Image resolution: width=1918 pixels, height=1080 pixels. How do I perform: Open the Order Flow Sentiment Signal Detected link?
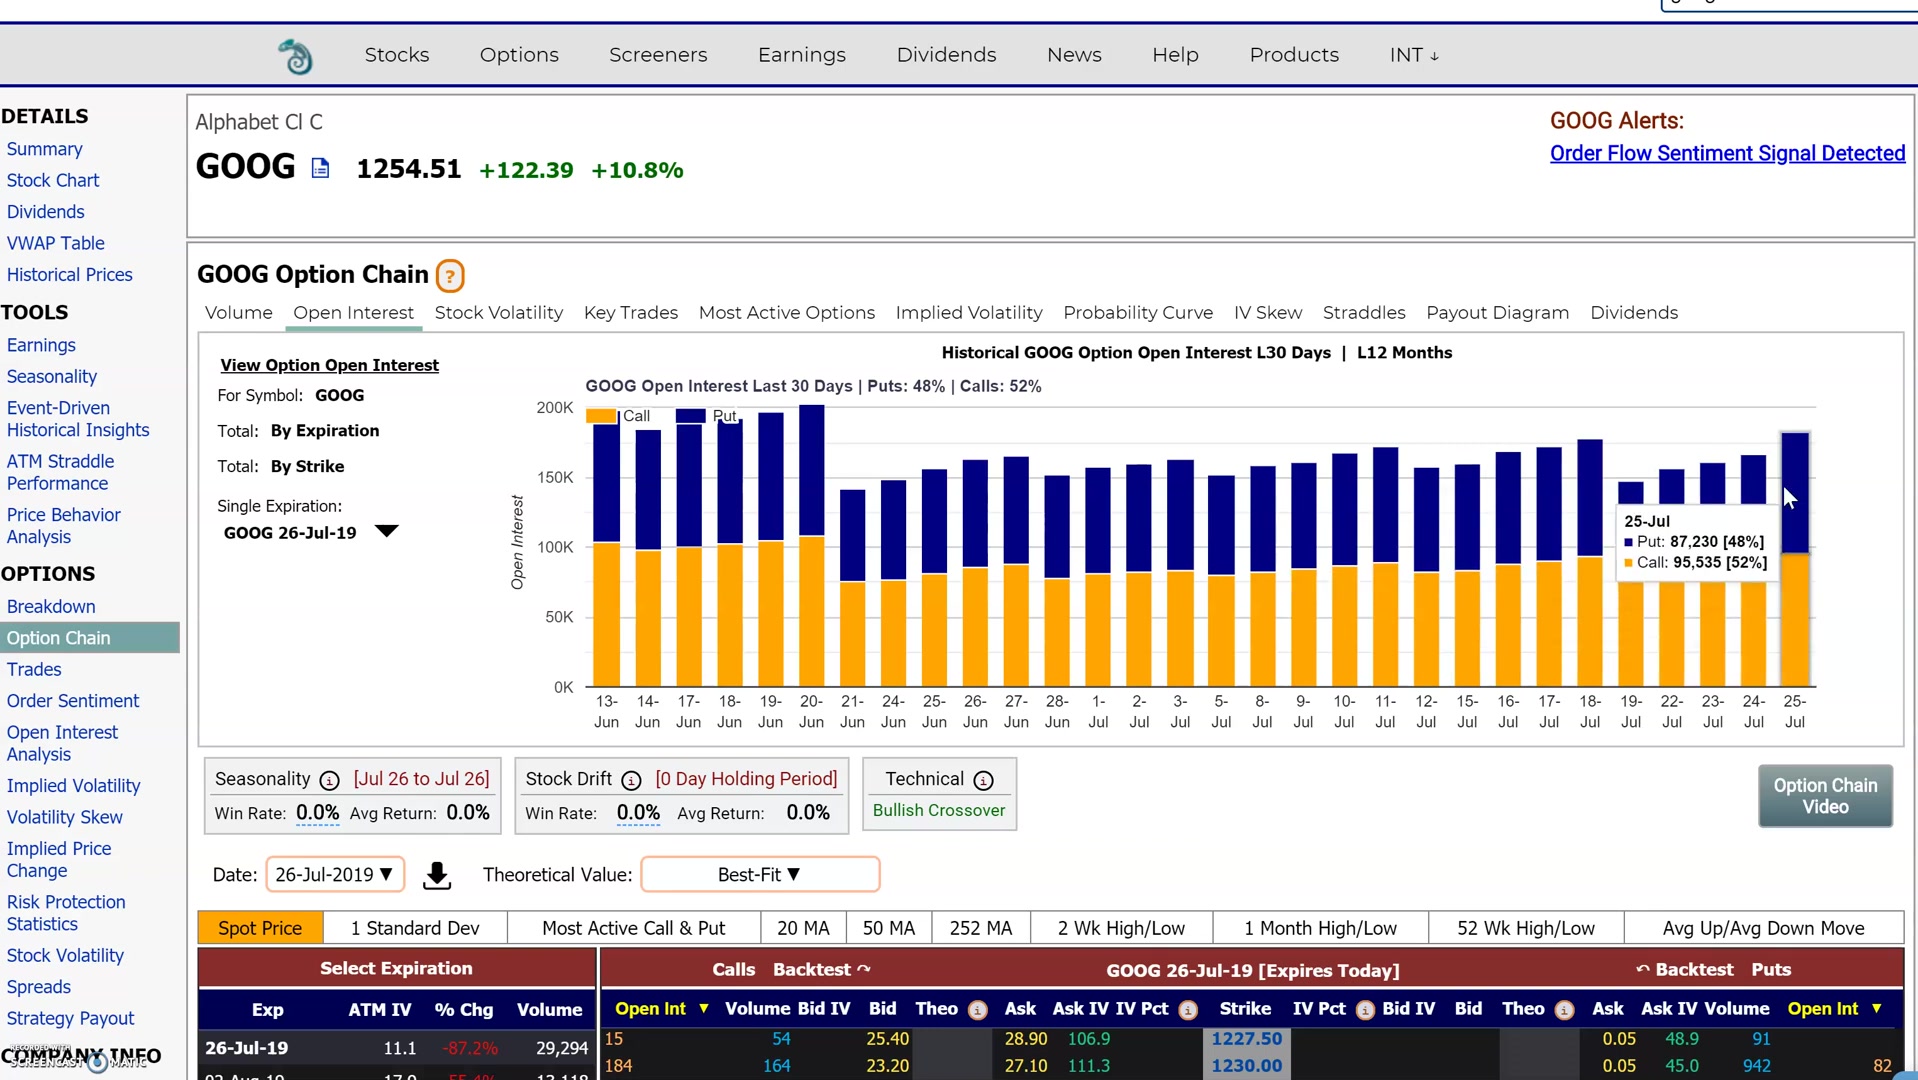[x=1726, y=153]
